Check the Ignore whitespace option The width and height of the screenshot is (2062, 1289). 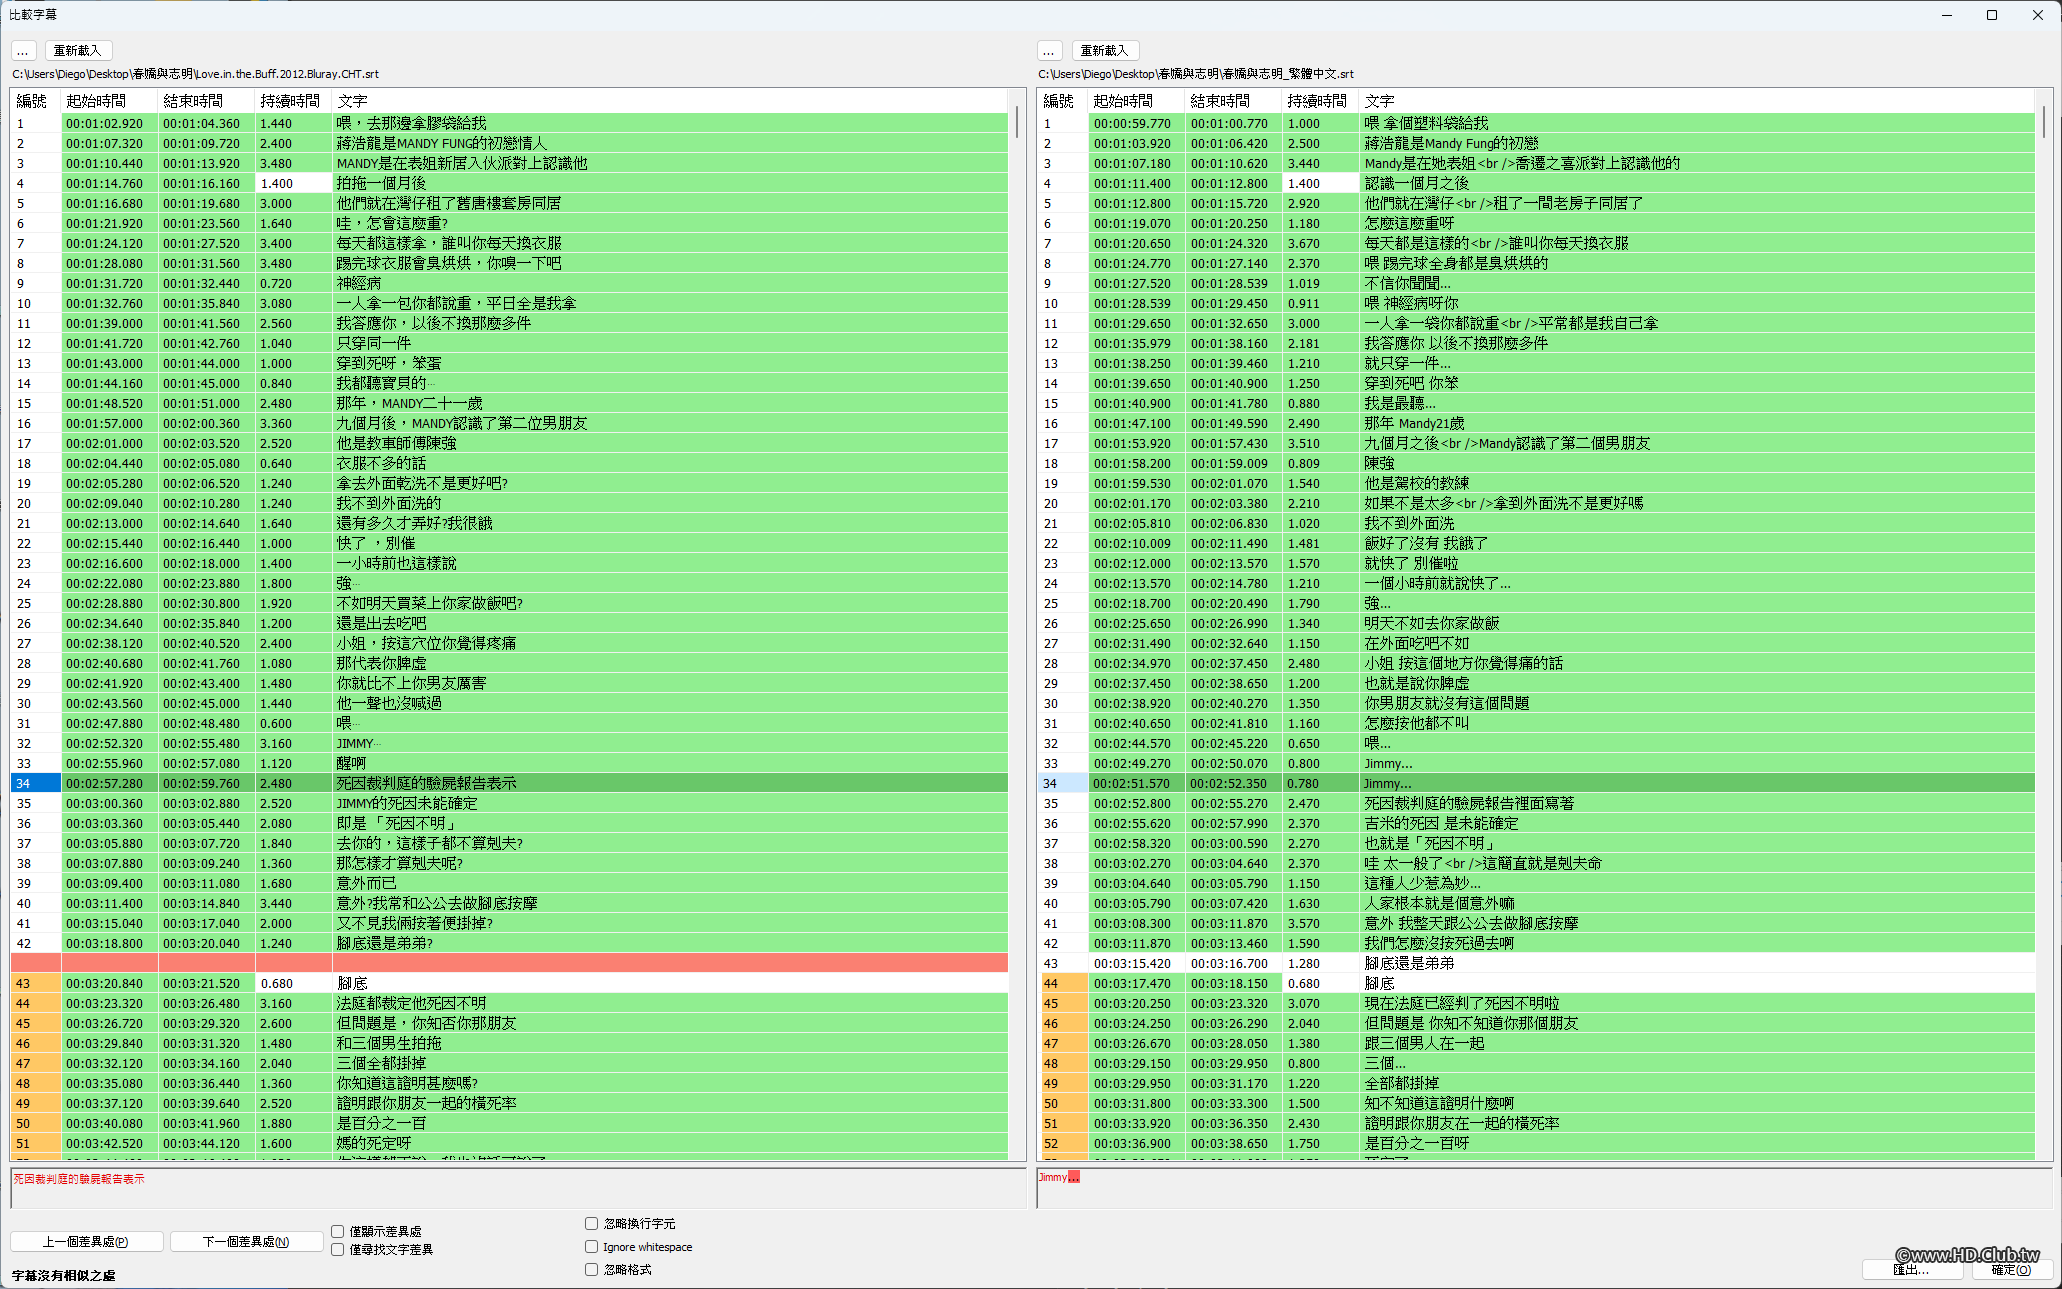[592, 1246]
